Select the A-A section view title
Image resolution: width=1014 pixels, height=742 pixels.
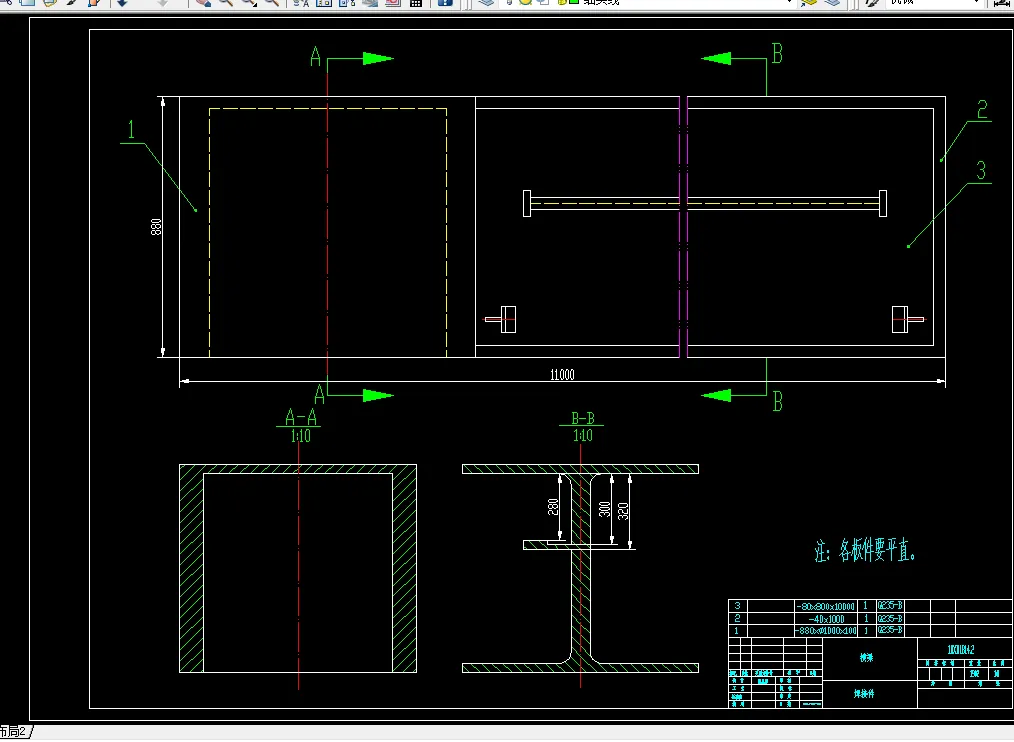301,417
